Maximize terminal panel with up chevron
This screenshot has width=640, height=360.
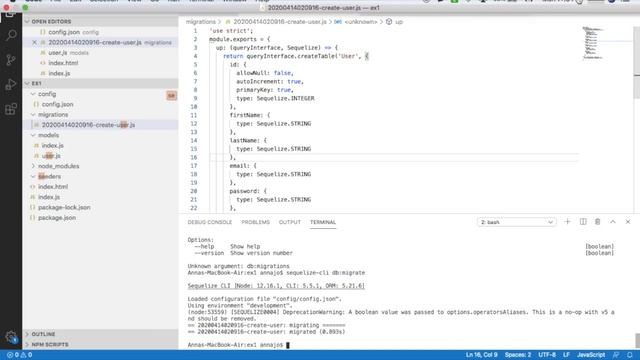point(613,222)
